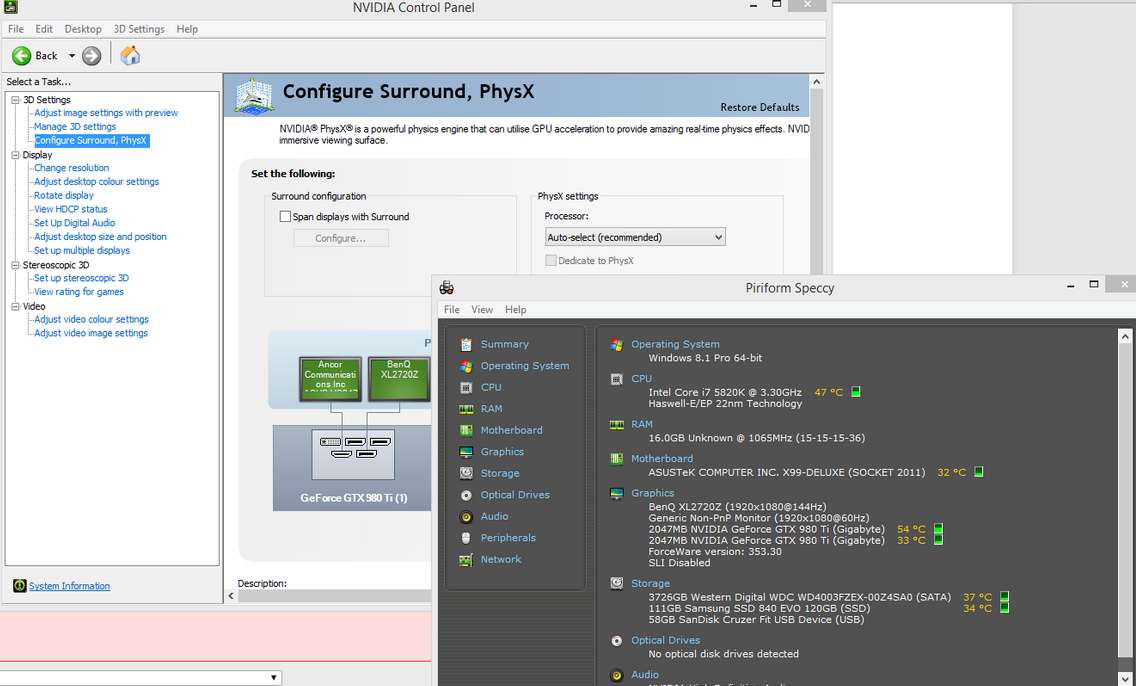Select CPU chip icon in Speccy sidebar

tap(467, 388)
